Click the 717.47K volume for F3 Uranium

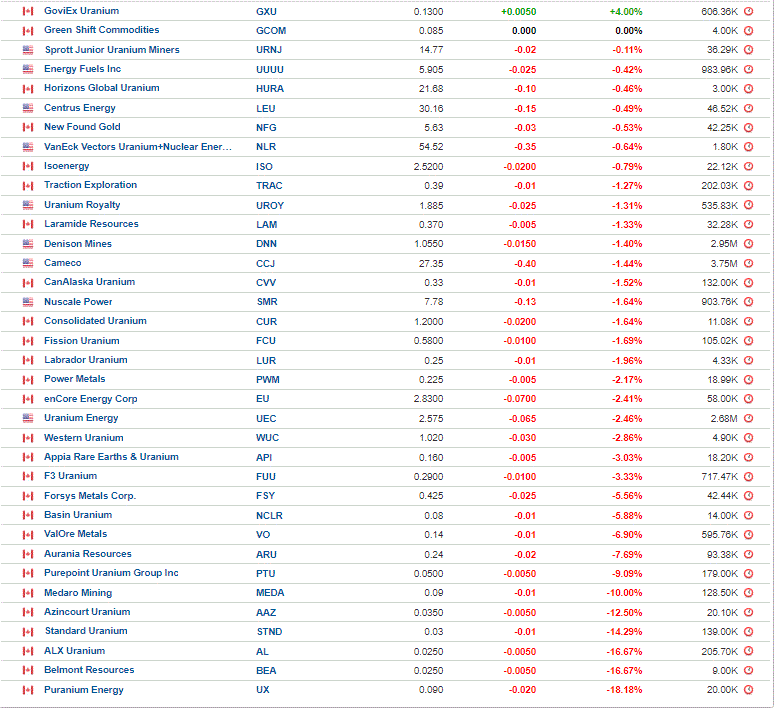[x=720, y=477]
